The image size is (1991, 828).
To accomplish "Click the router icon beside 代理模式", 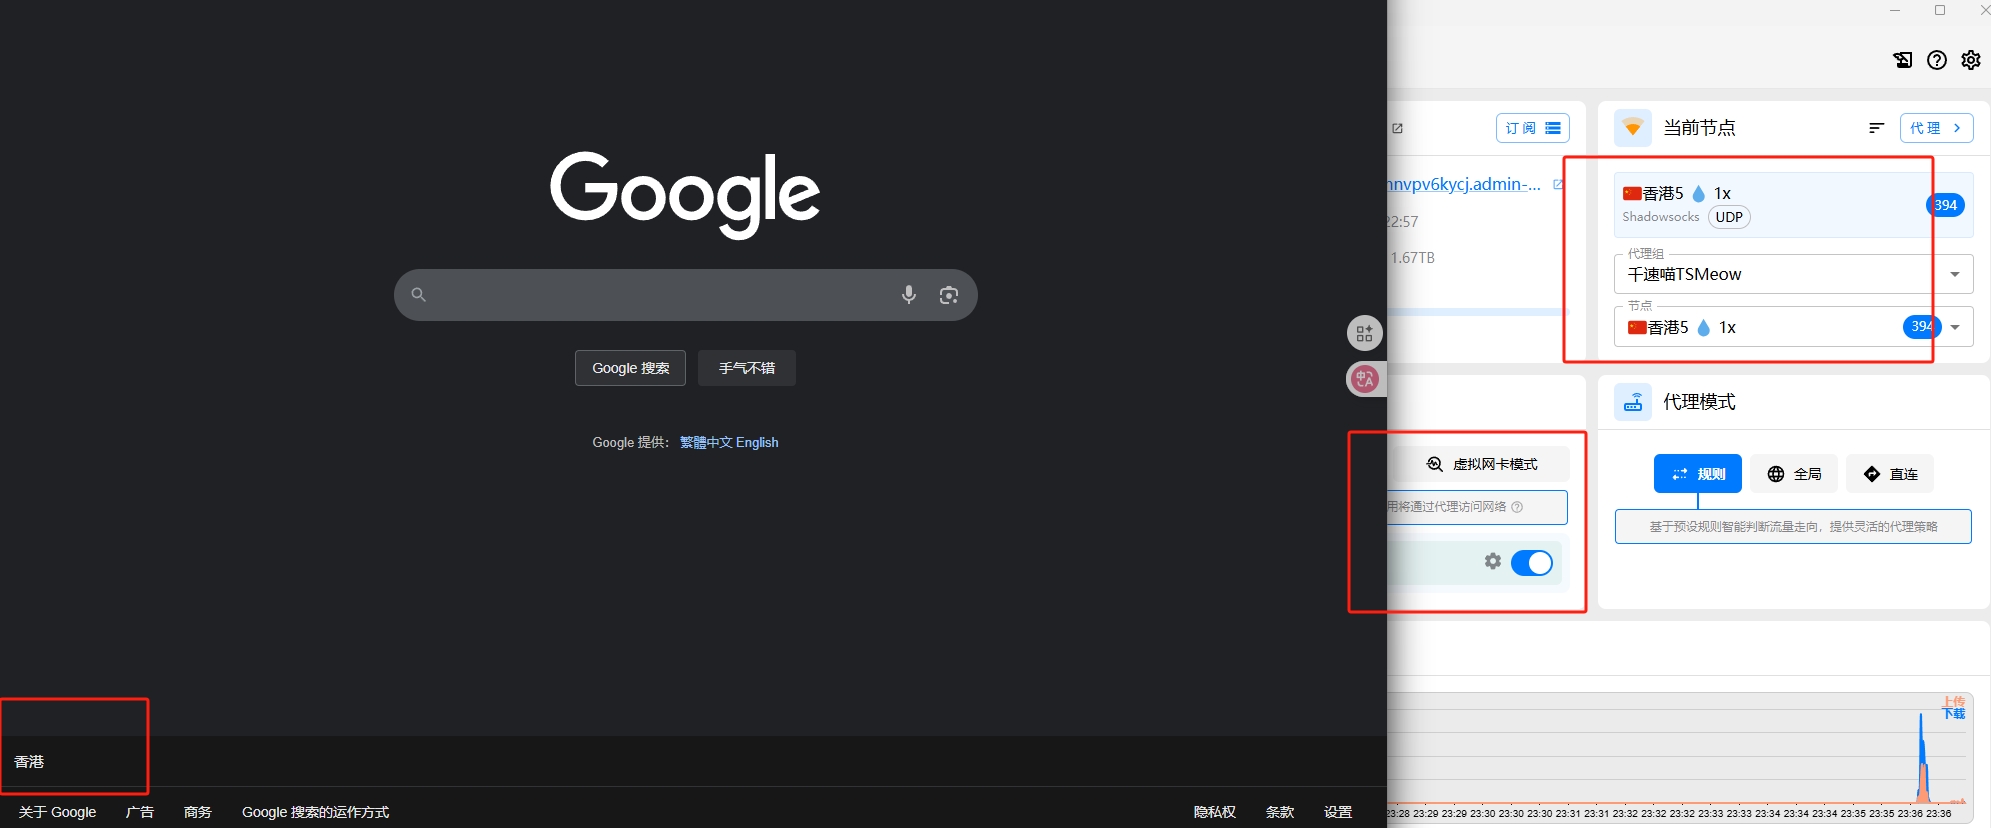I will tap(1633, 402).
